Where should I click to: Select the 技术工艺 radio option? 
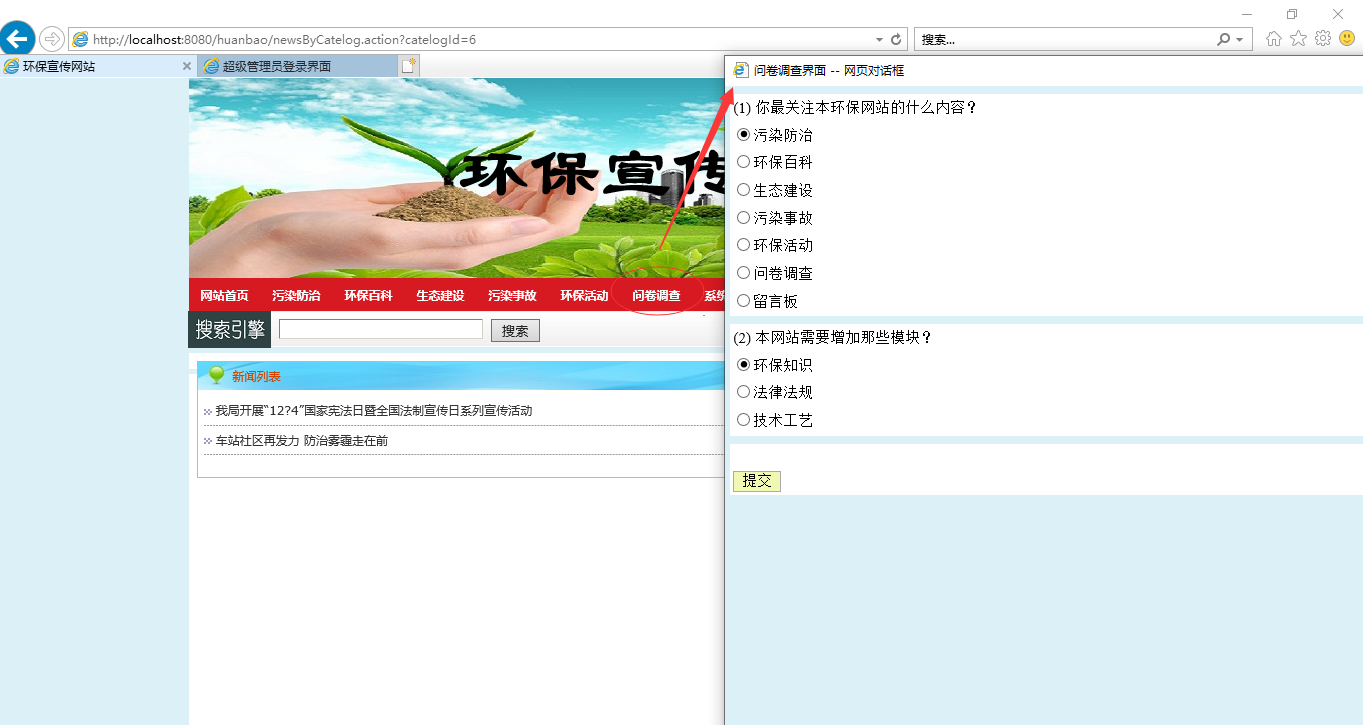(743, 420)
